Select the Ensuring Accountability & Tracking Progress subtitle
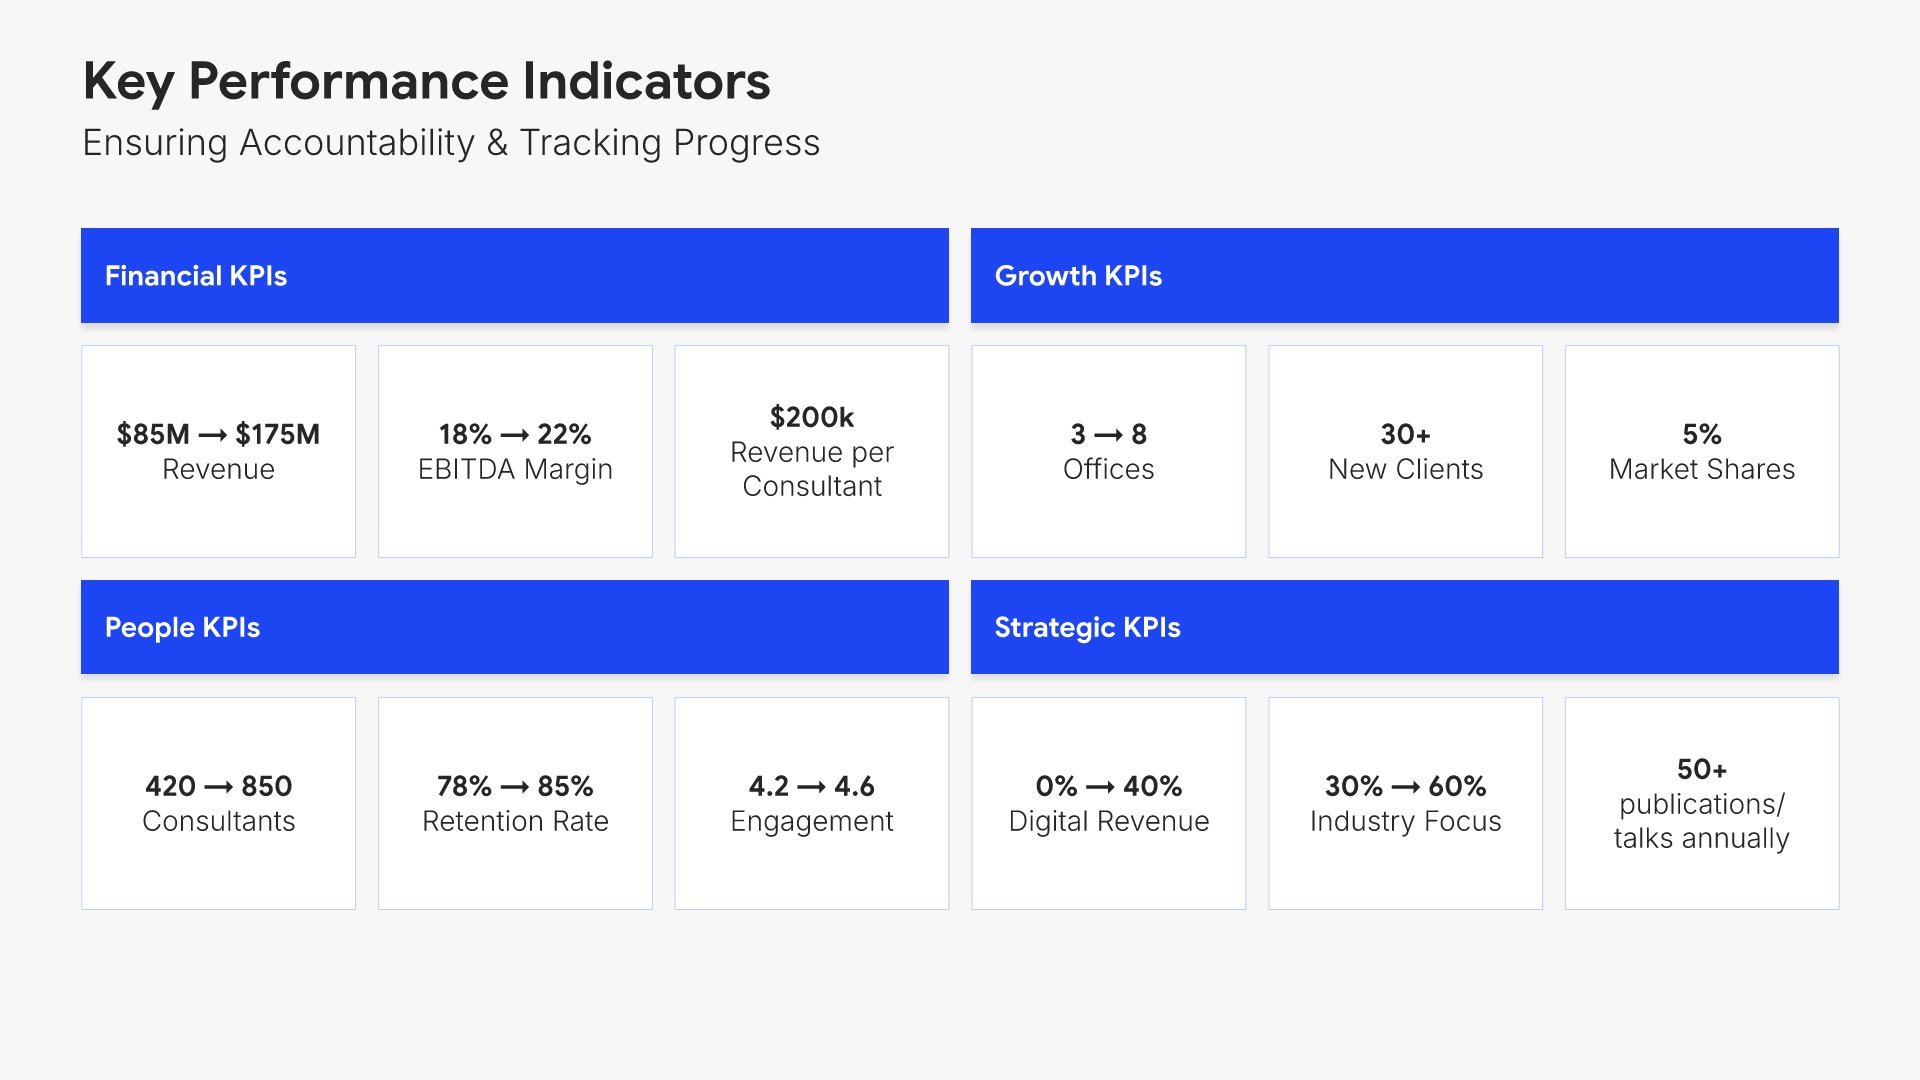 (451, 143)
